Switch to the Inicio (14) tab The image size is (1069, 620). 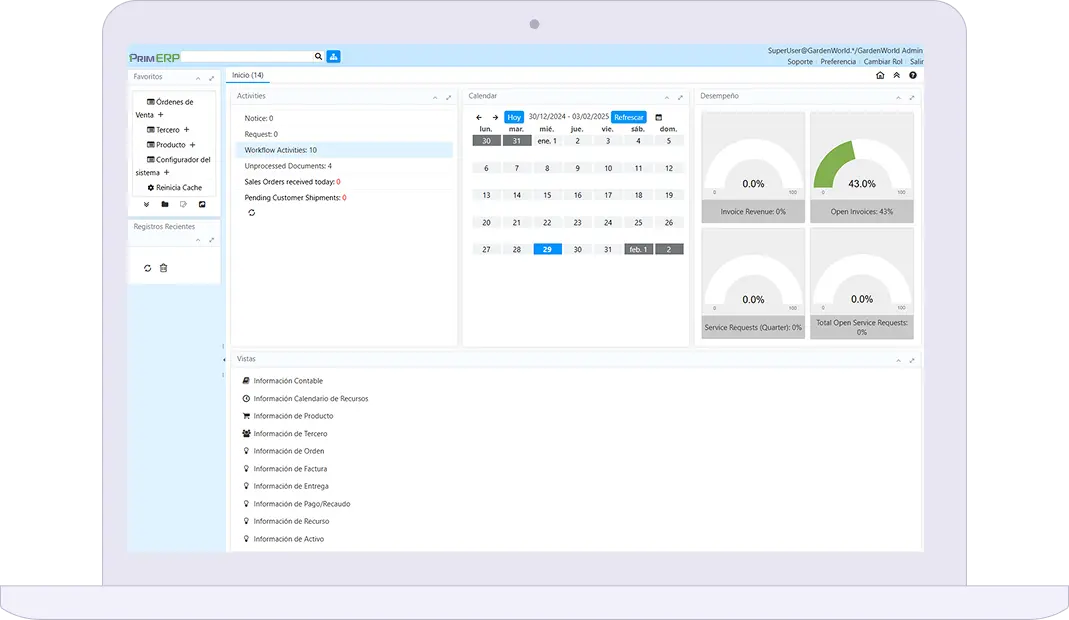[x=248, y=75]
